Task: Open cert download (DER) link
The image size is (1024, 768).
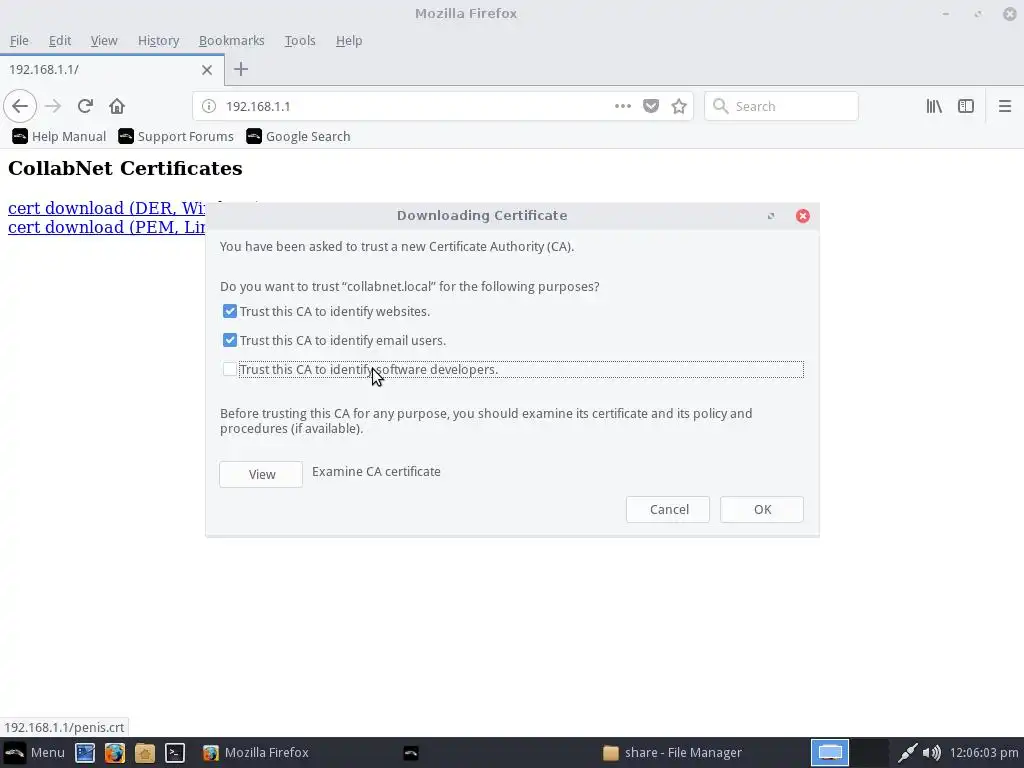Action: 106,208
